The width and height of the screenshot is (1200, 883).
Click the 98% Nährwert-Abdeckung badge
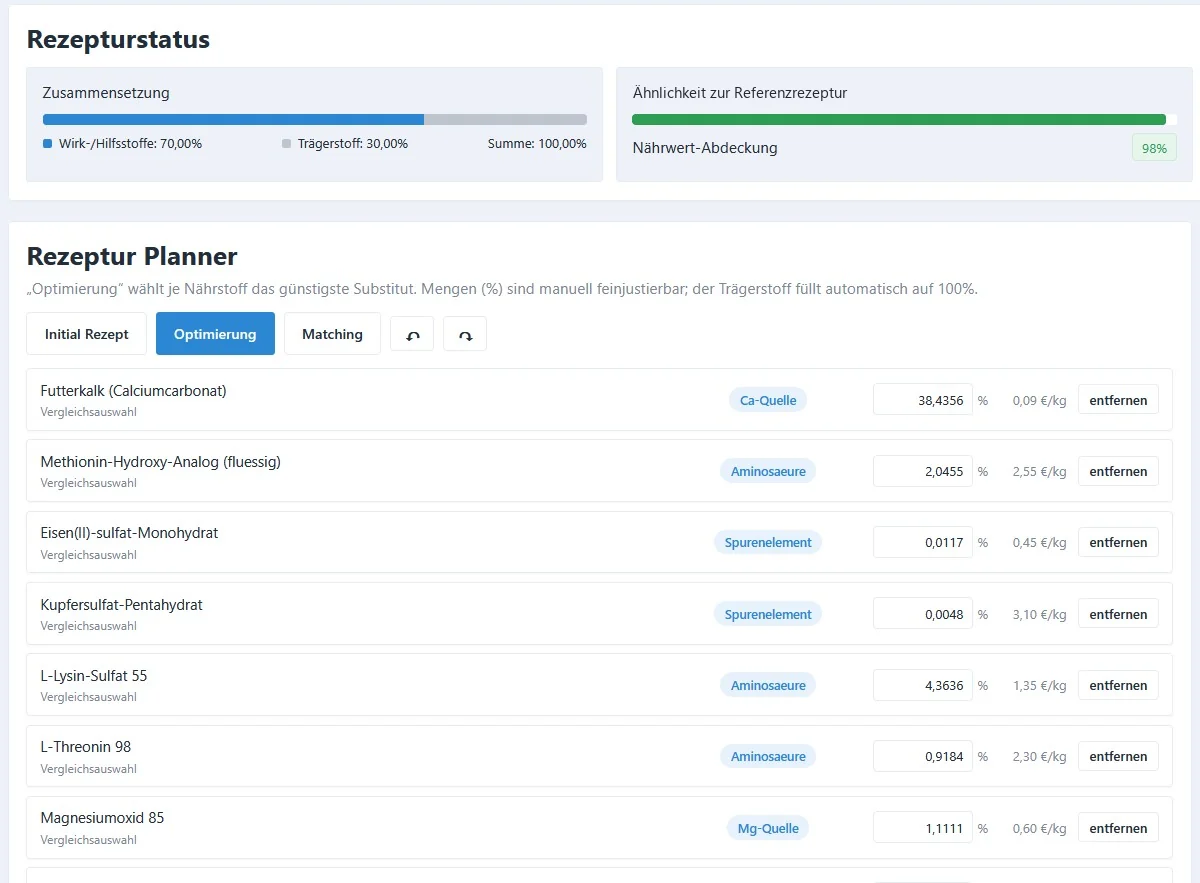click(x=1154, y=148)
